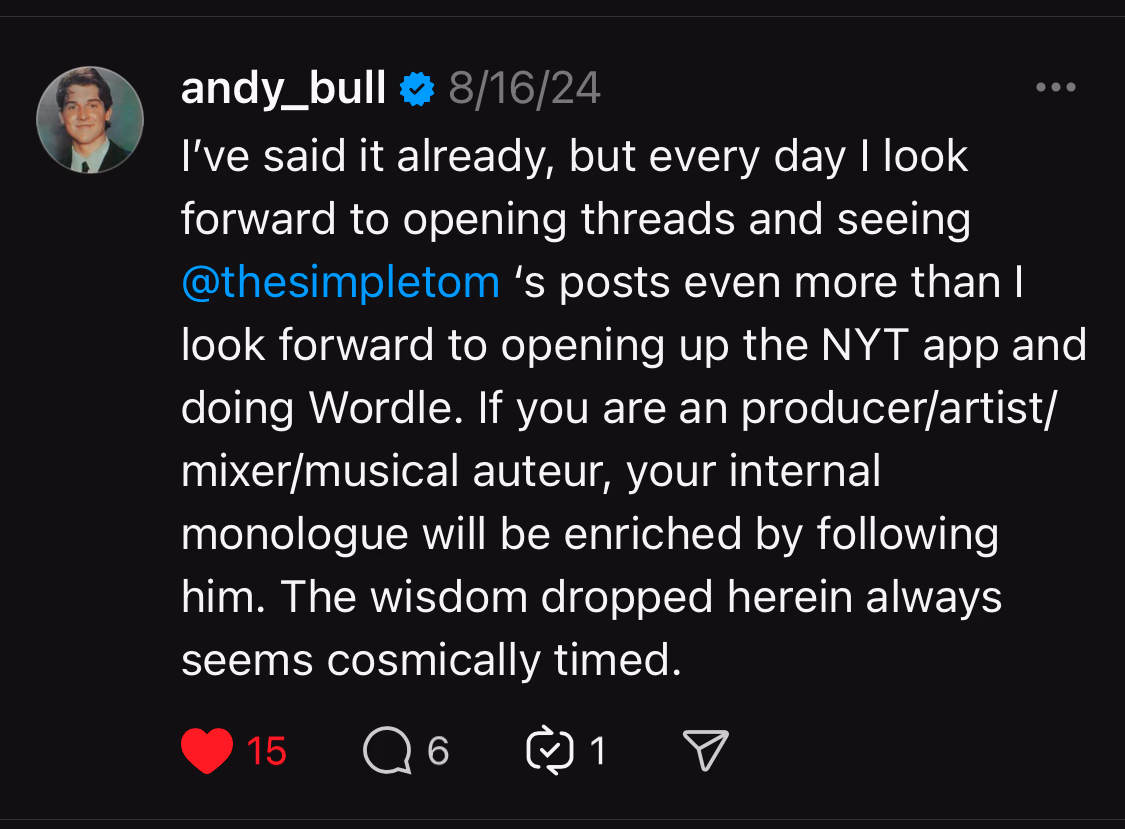
Task: Open andy_bull's profile picture
Action: tap(90, 120)
